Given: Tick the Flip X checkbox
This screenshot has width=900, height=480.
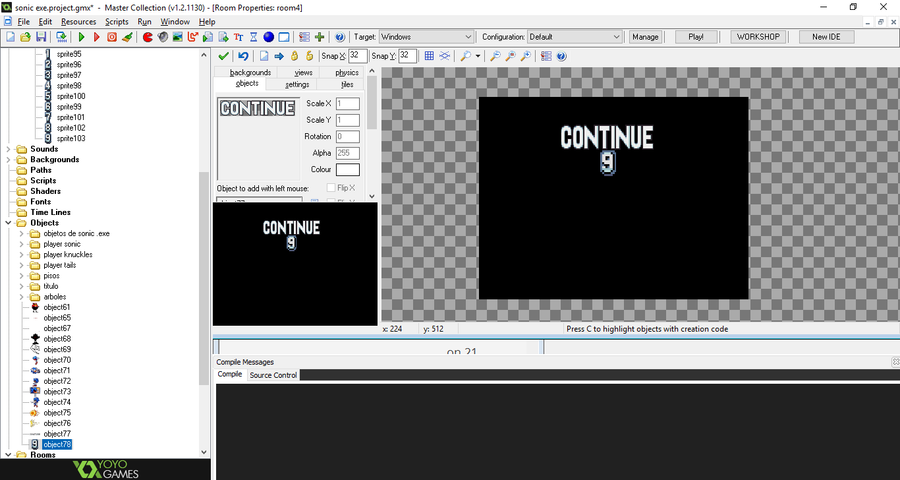Looking at the screenshot, I should pyautogui.click(x=331, y=188).
